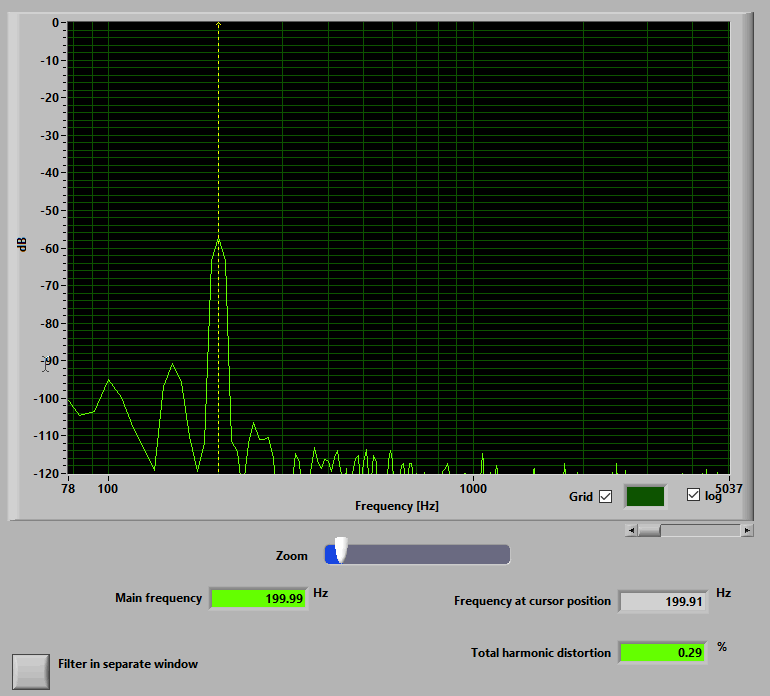Click the x-axis label 100
Image resolution: width=770 pixels, height=696 pixels.
click(108, 489)
